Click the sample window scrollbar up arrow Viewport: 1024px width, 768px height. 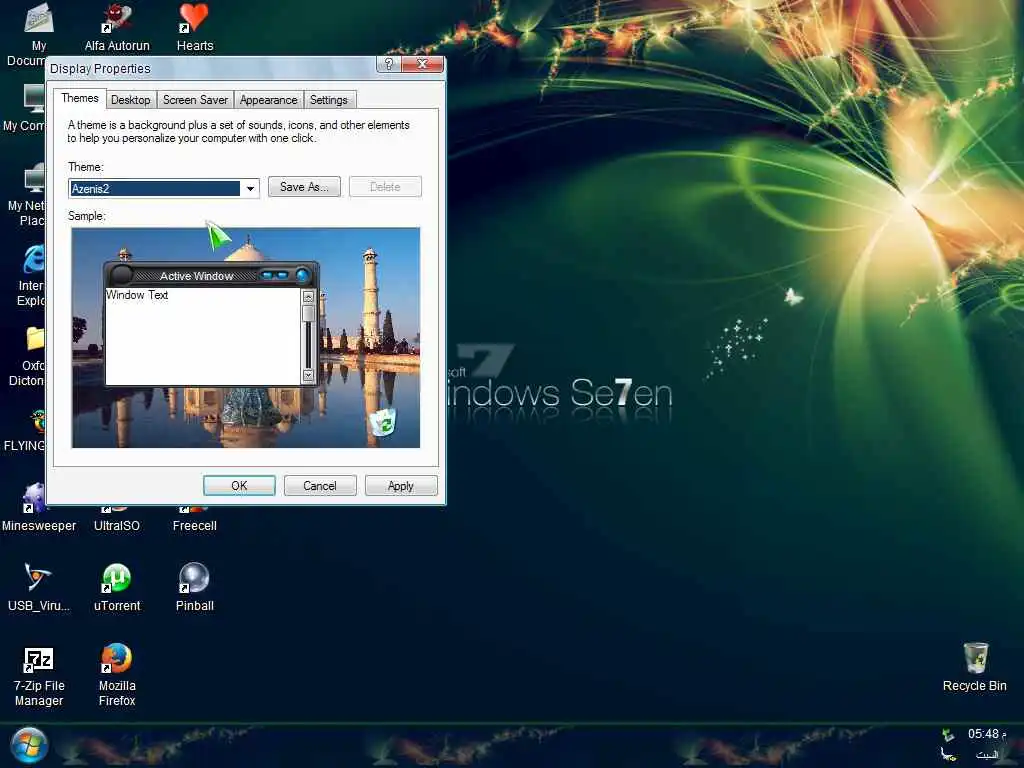308,296
